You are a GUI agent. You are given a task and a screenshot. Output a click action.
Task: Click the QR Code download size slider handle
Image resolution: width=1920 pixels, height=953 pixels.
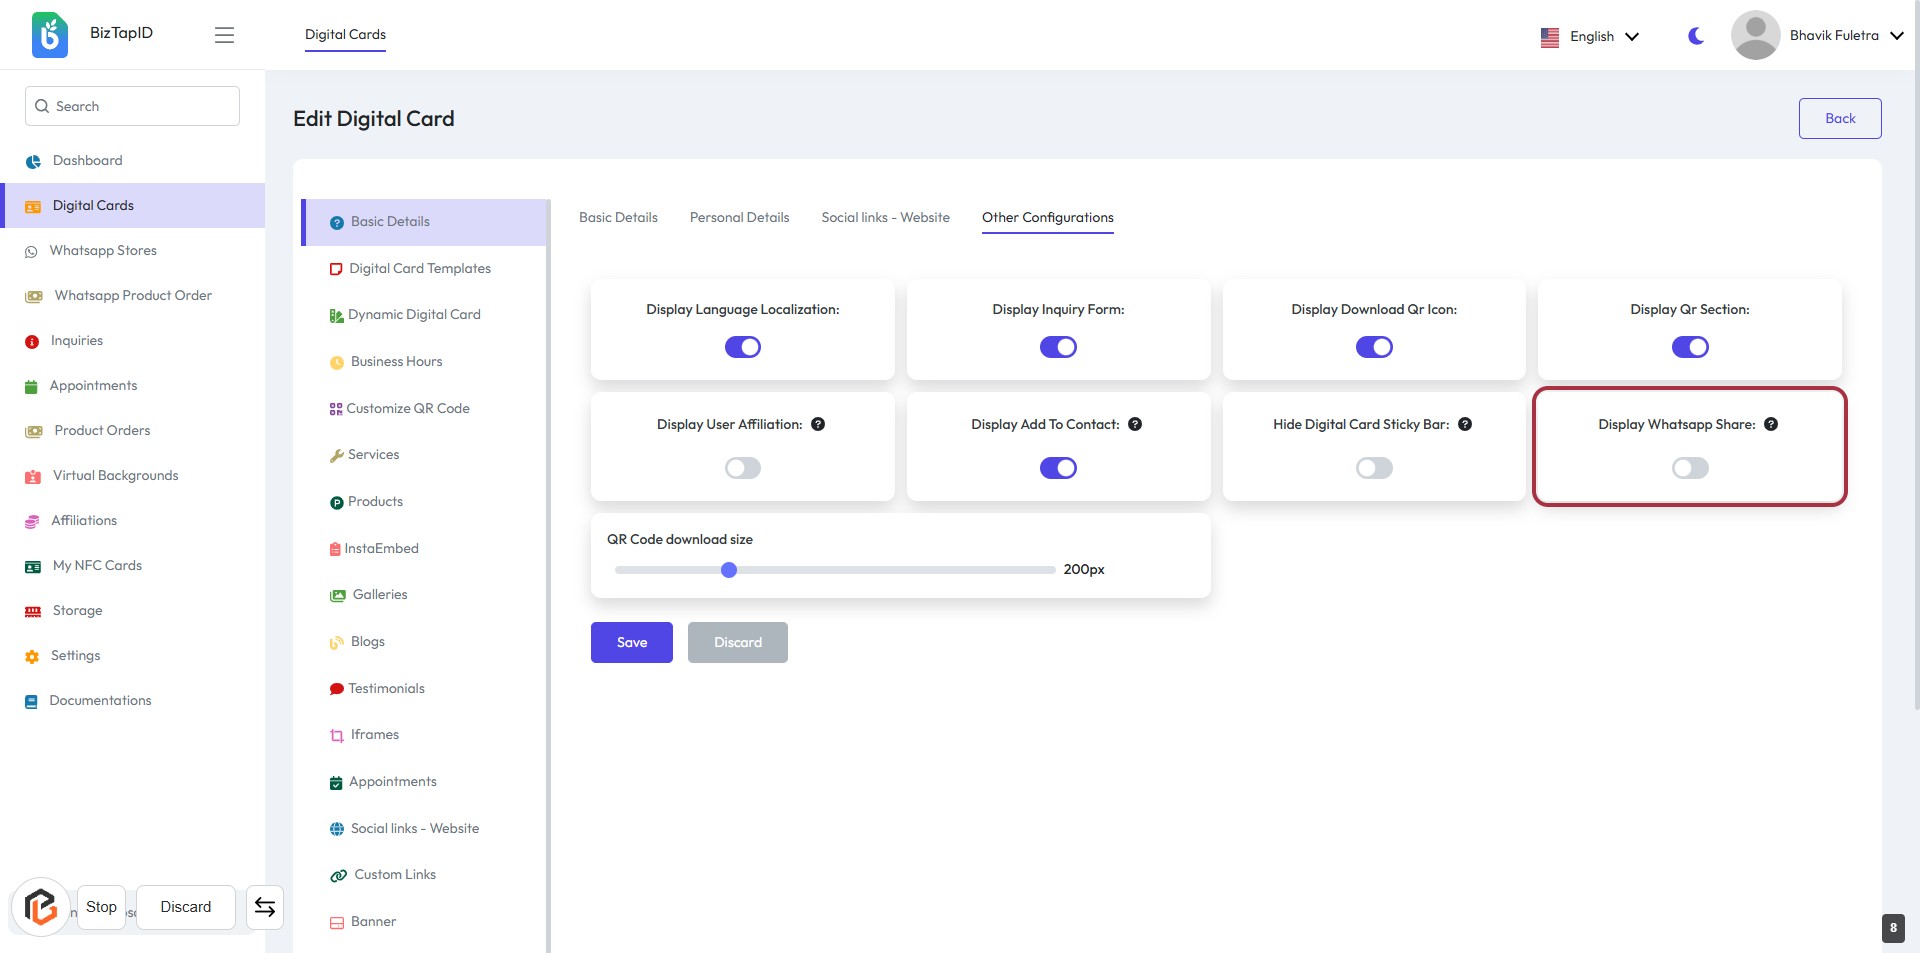[729, 570]
